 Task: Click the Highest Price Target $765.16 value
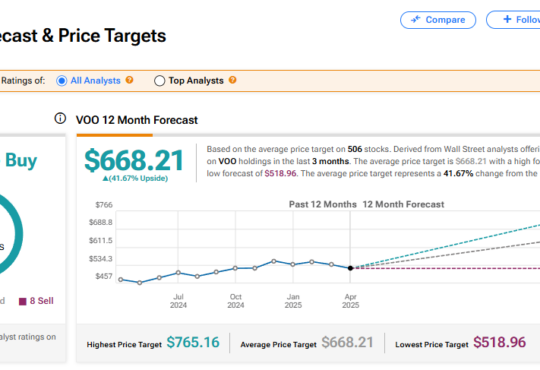click(x=193, y=342)
